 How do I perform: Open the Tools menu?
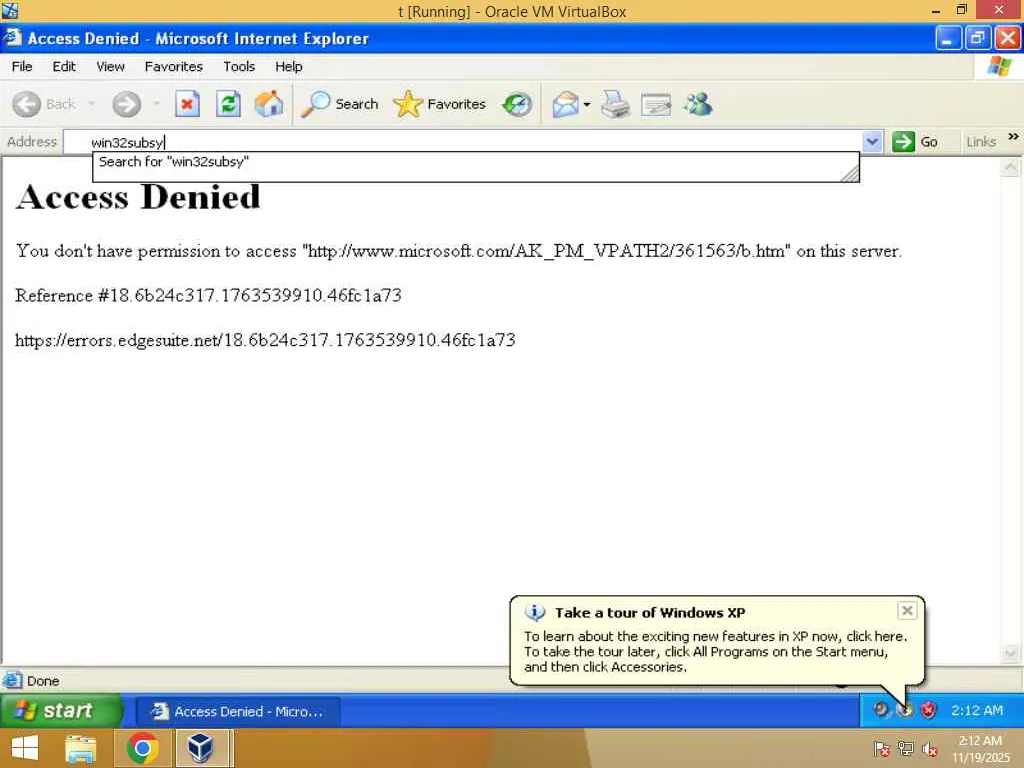pos(239,67)
